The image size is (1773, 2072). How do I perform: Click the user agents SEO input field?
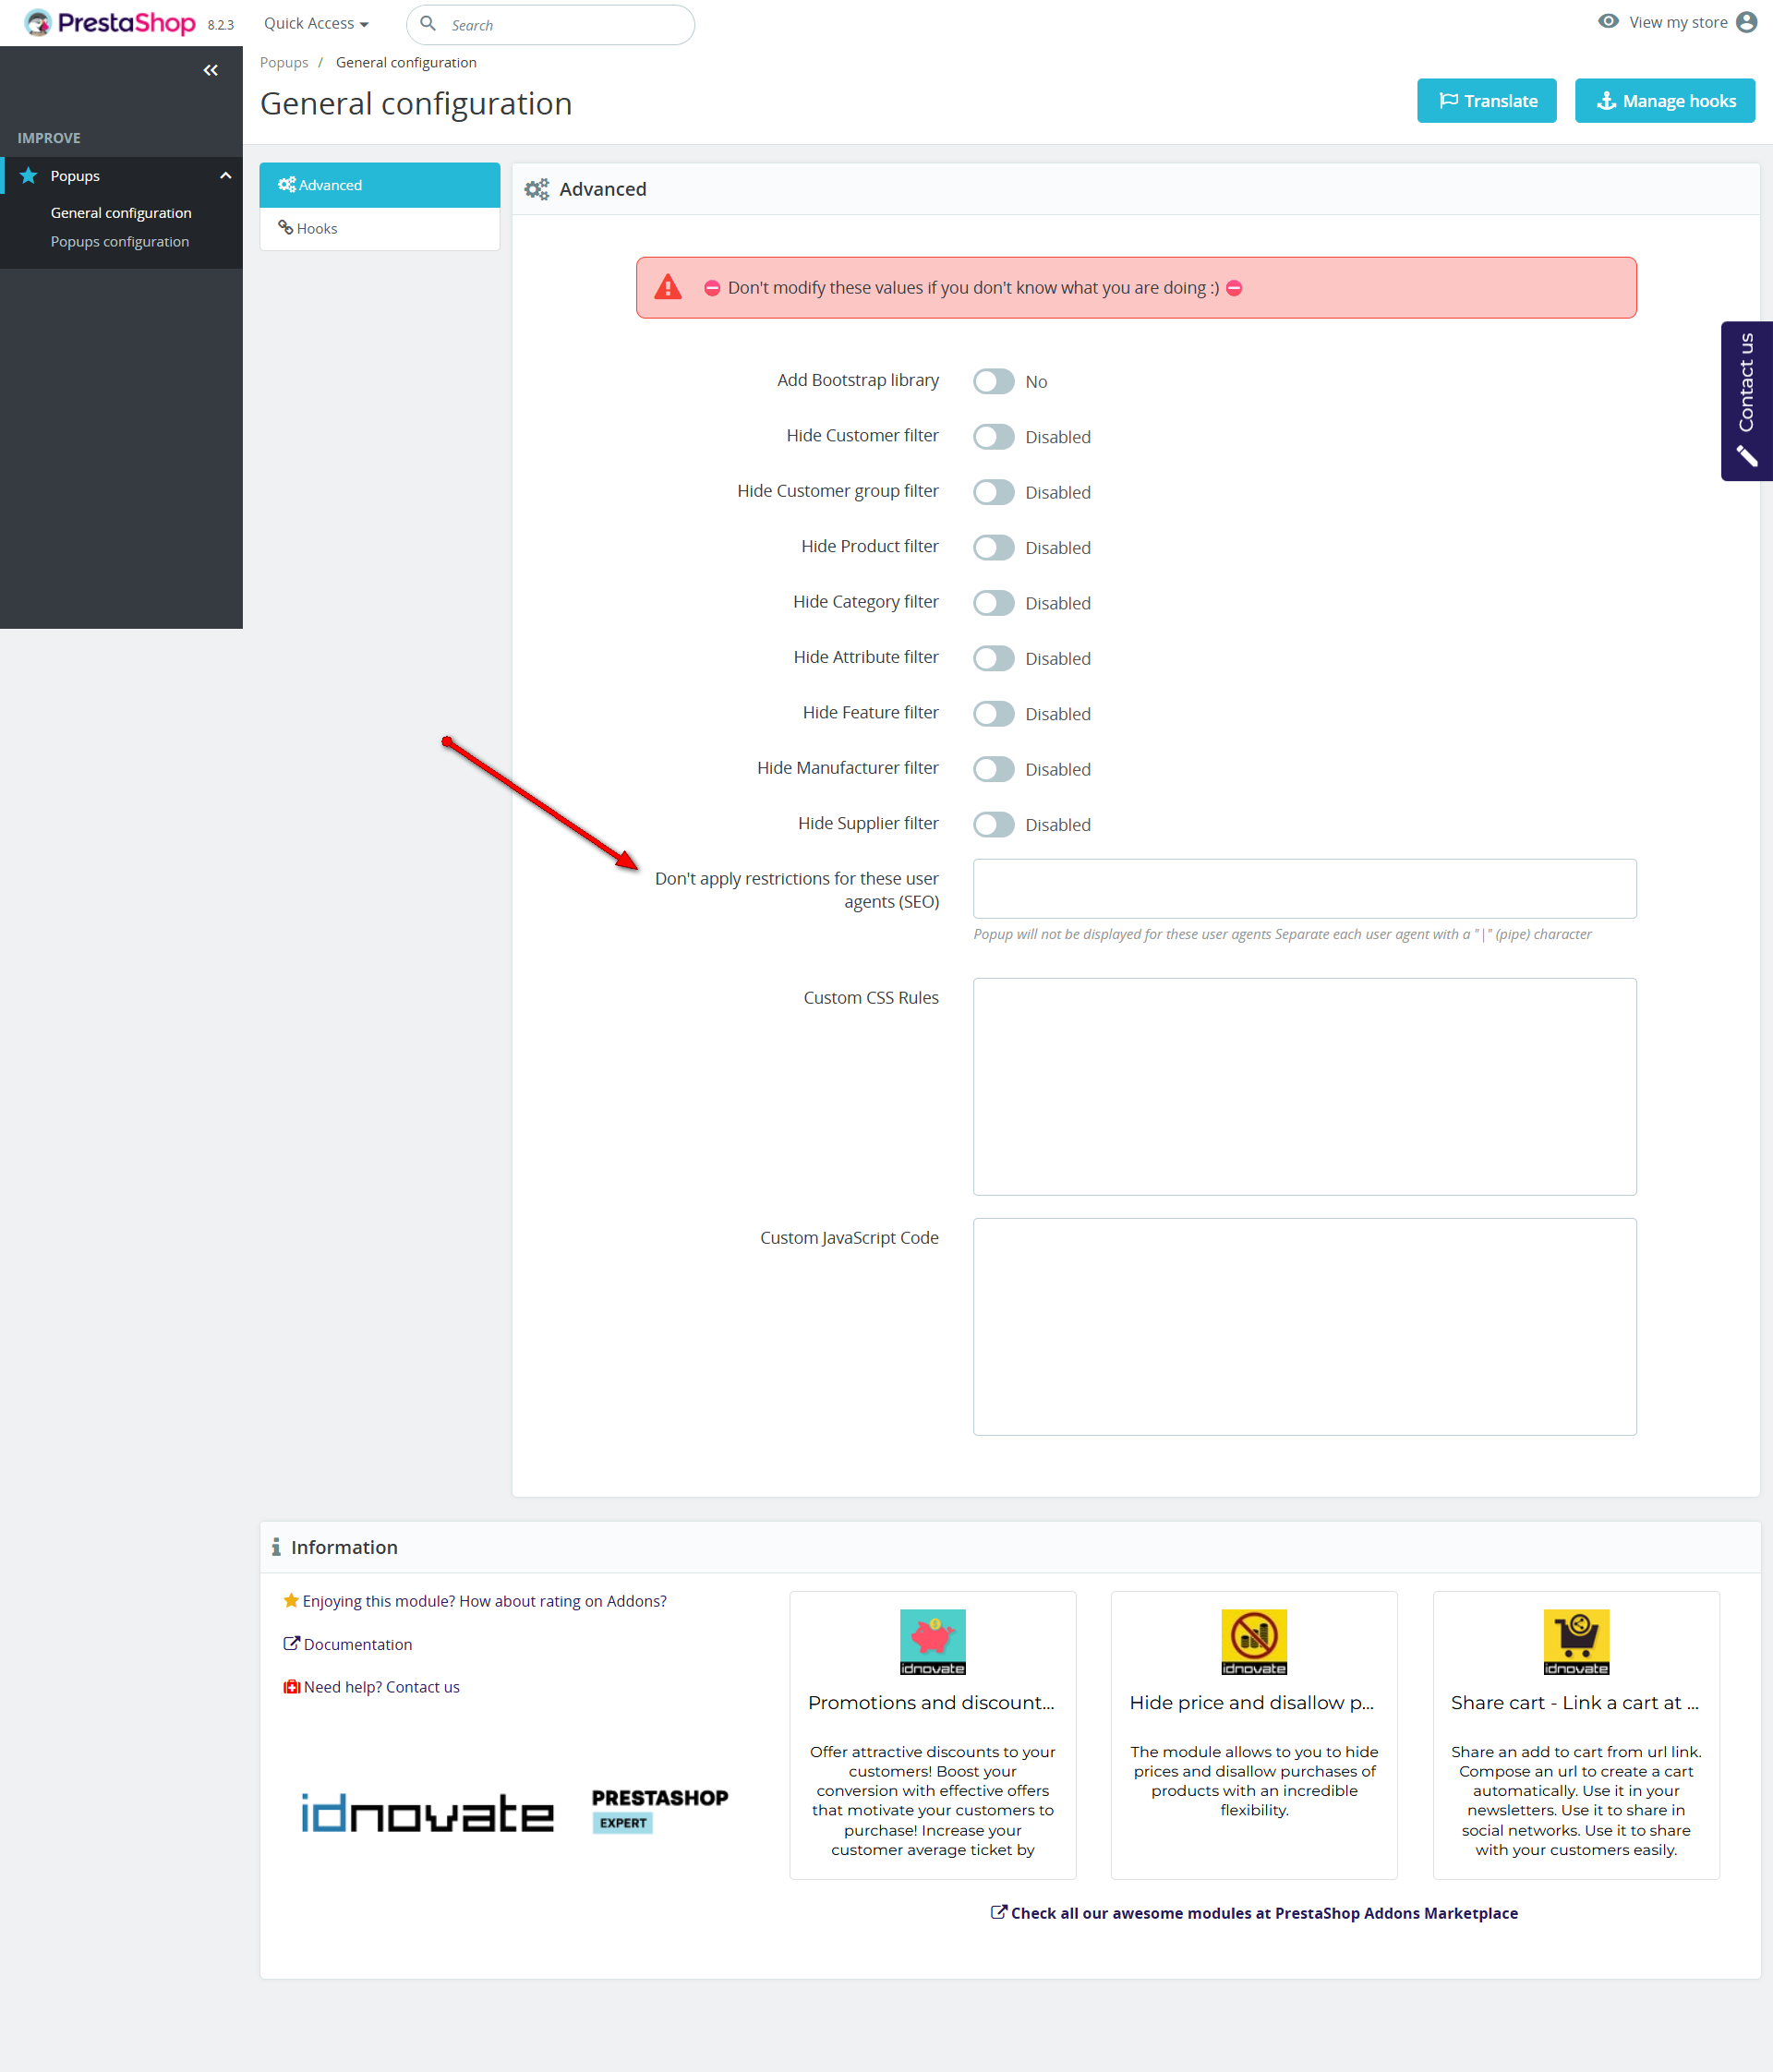1304,889
